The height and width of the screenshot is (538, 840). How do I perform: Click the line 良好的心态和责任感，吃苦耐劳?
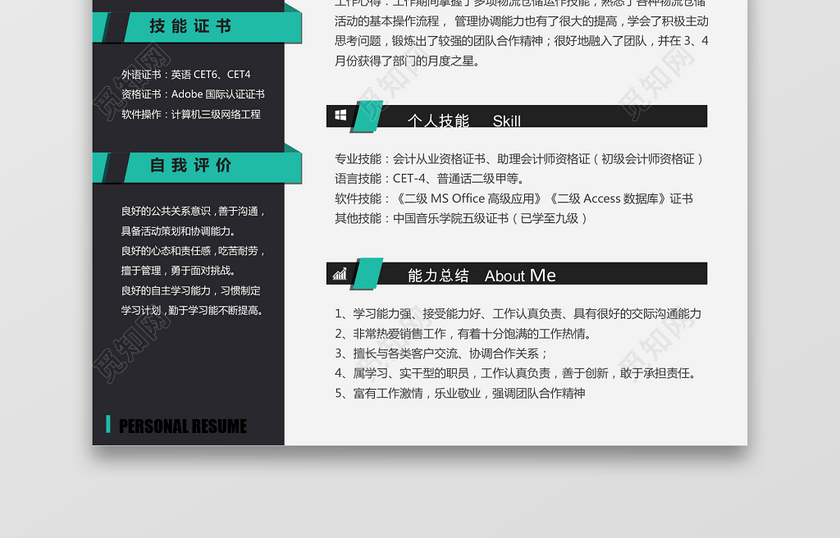pyautogui.click(x=193, y=251)
